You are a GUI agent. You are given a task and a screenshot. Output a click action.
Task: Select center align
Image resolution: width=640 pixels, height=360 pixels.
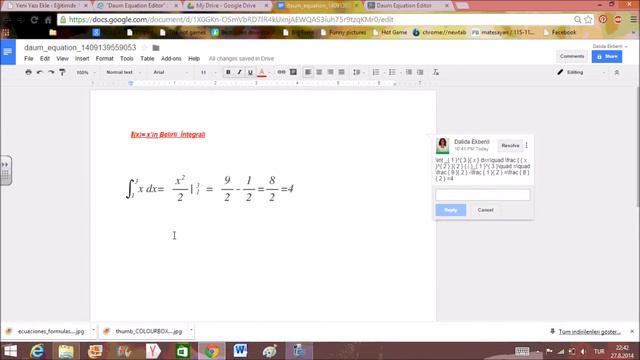click(x=319, y=72)
